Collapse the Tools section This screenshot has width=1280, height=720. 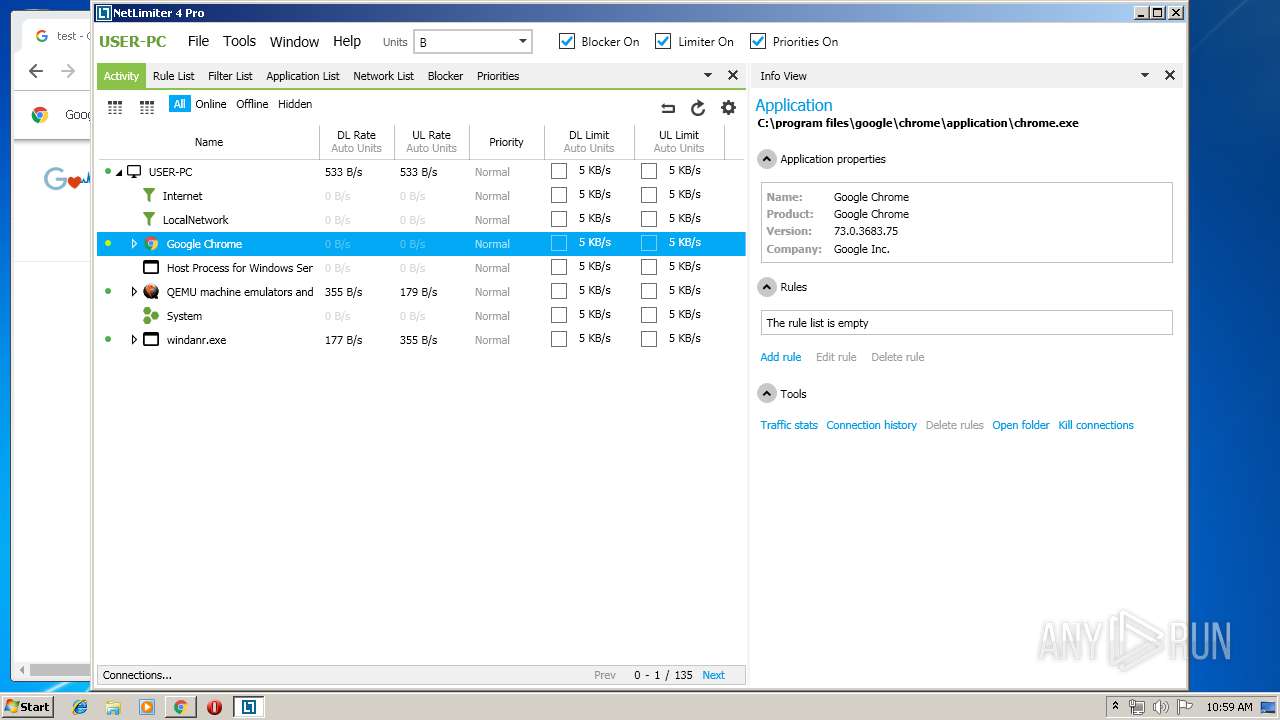coord(767,394)
